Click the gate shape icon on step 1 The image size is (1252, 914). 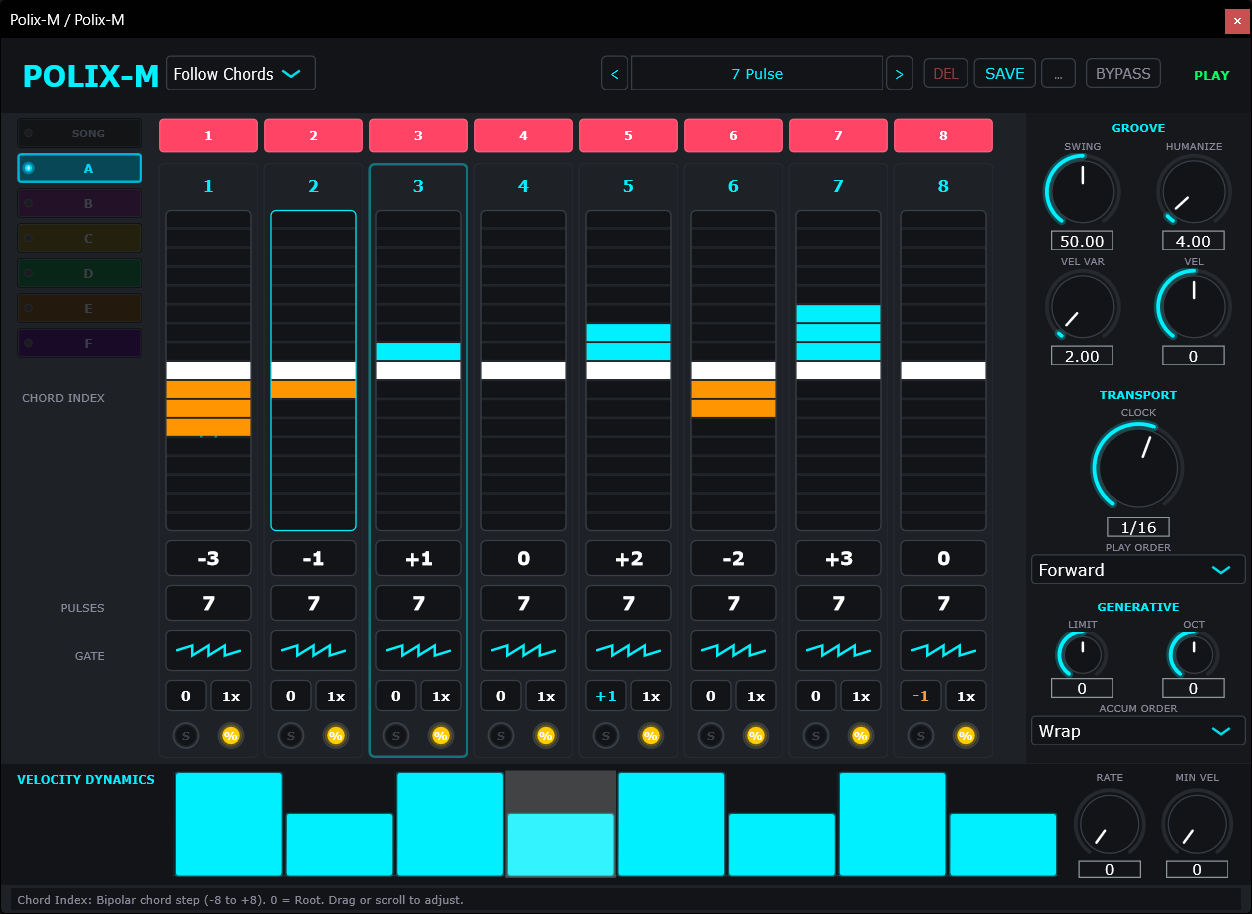[208, 650]
